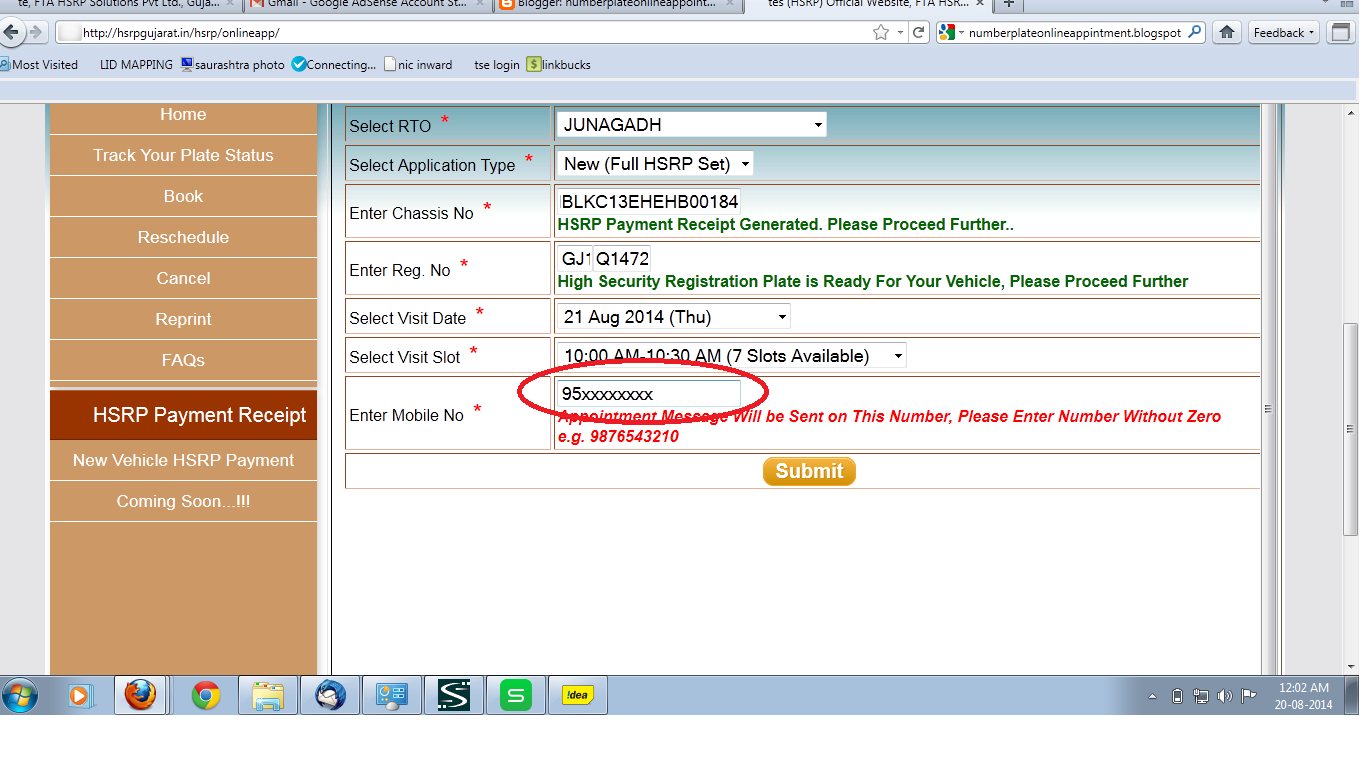Open Google Chrome from the taskbar
The width and height of the screenshot is (1366, 768).
click(x=203, y=695)
